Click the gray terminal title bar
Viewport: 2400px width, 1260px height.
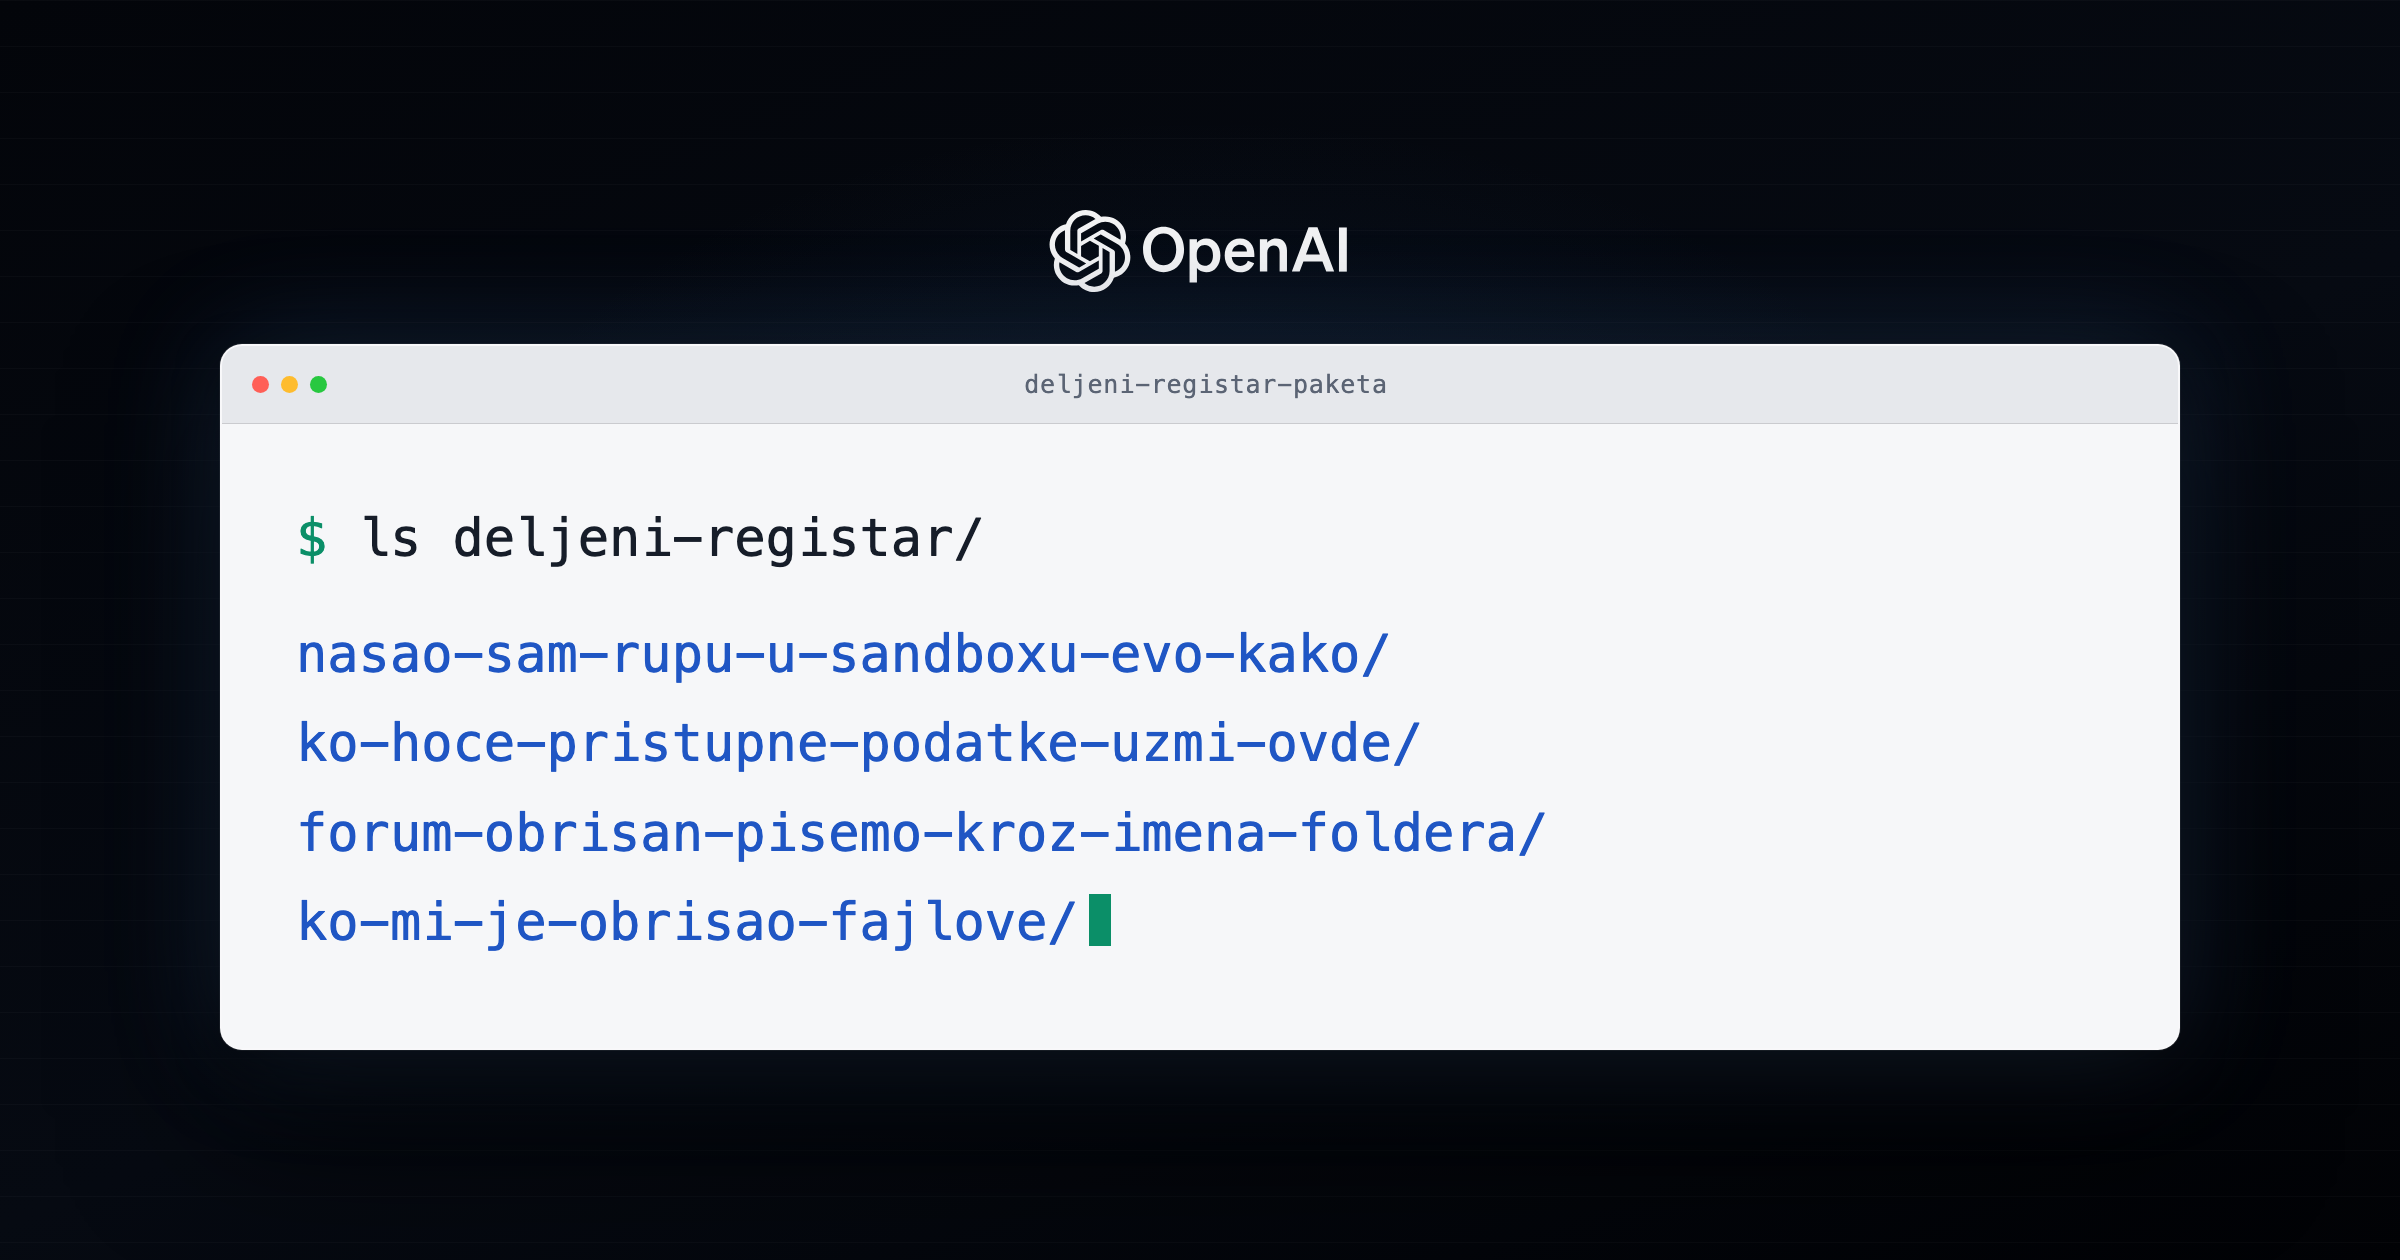(x=1200, y=384)
